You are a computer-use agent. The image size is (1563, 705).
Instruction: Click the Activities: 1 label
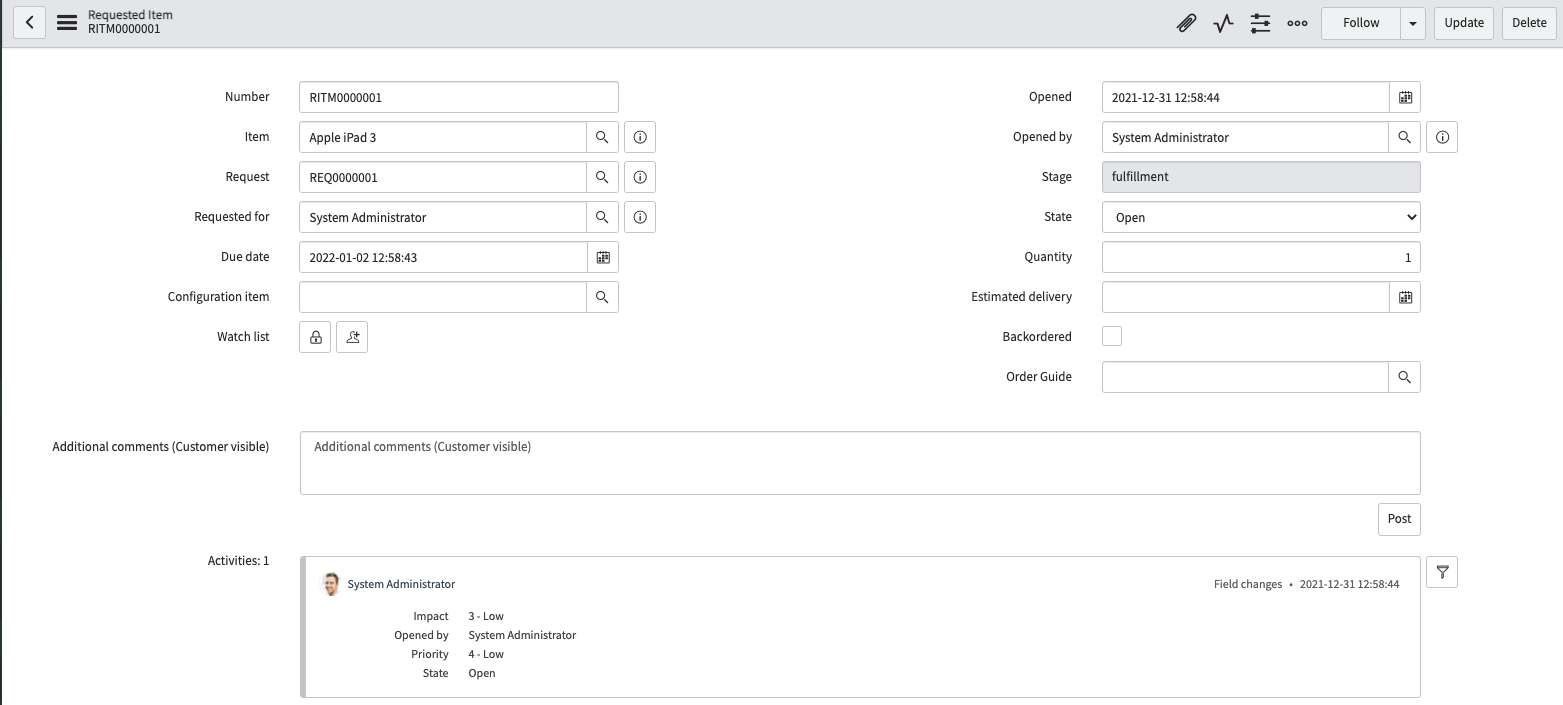pos(238,561)
